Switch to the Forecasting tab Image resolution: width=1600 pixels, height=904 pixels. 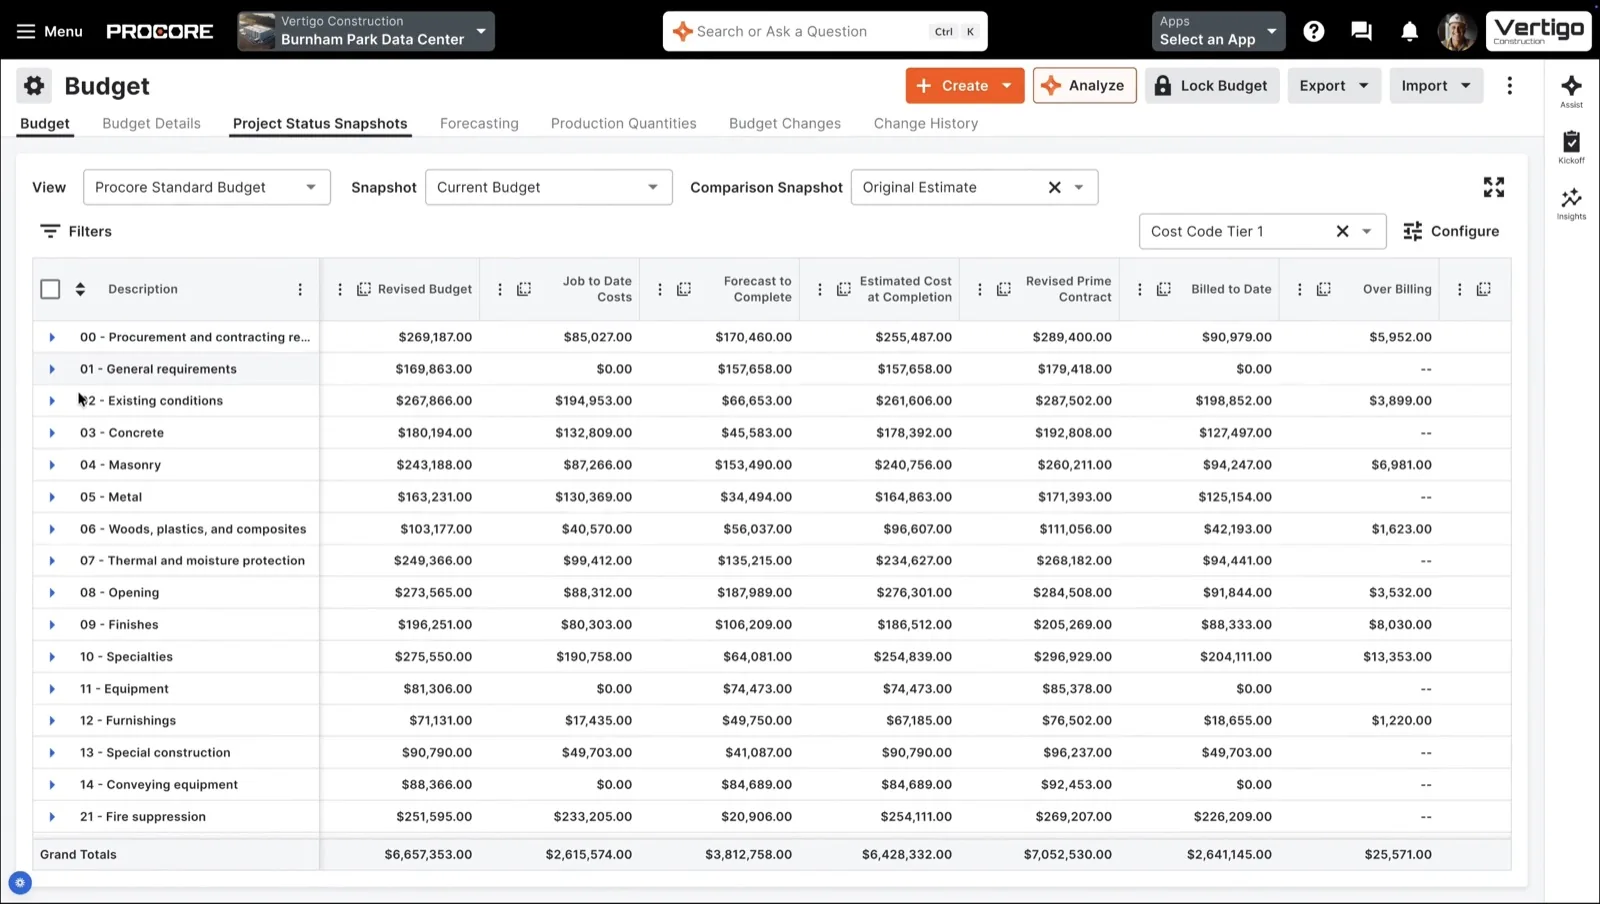[x=479, y=123]
